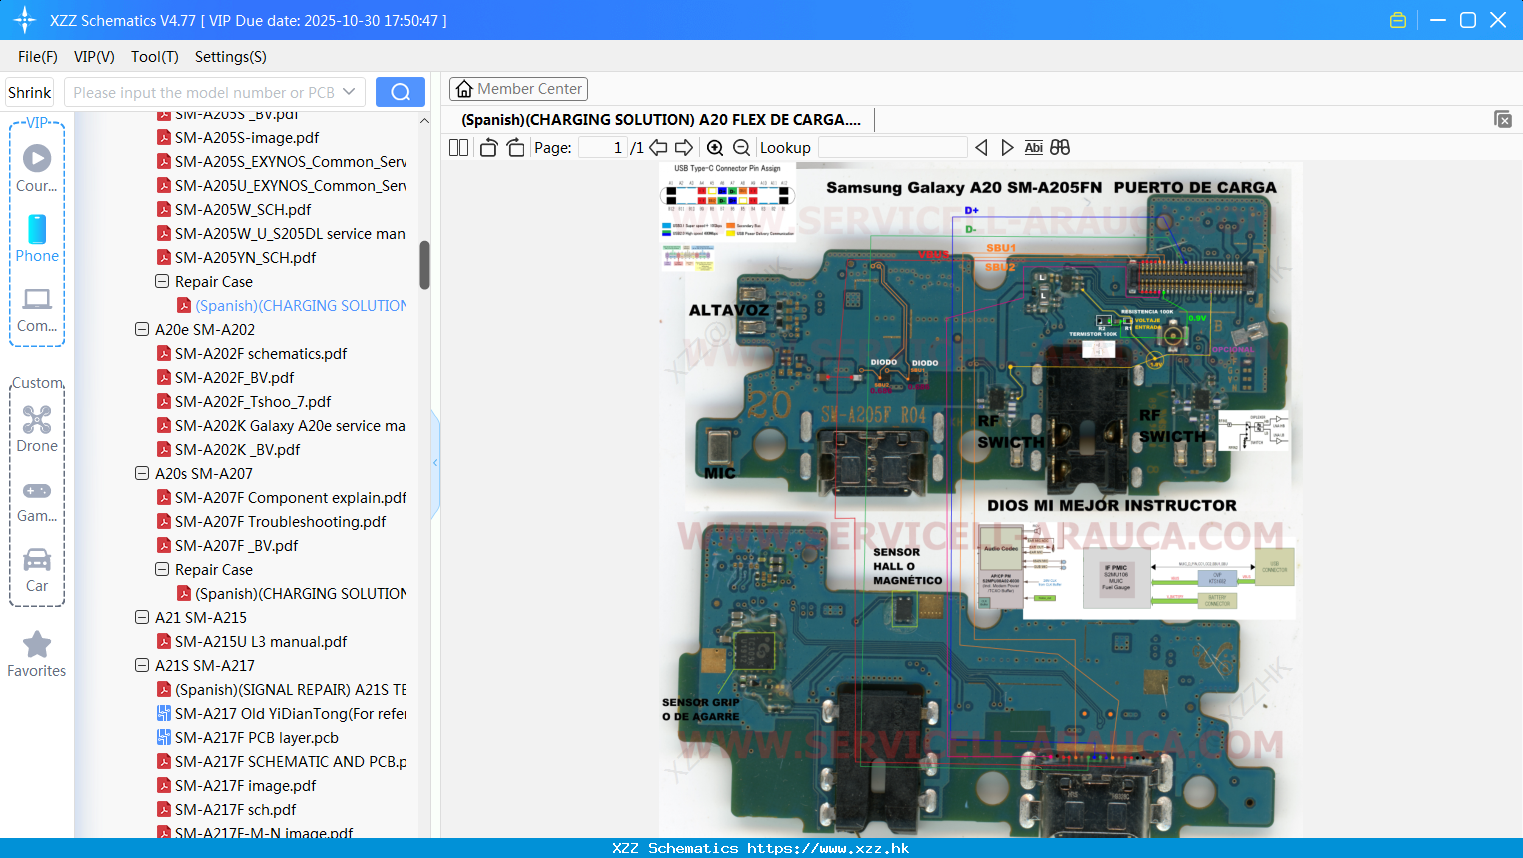
Task: Select the Computer category icon
Action: click(37, 309)
